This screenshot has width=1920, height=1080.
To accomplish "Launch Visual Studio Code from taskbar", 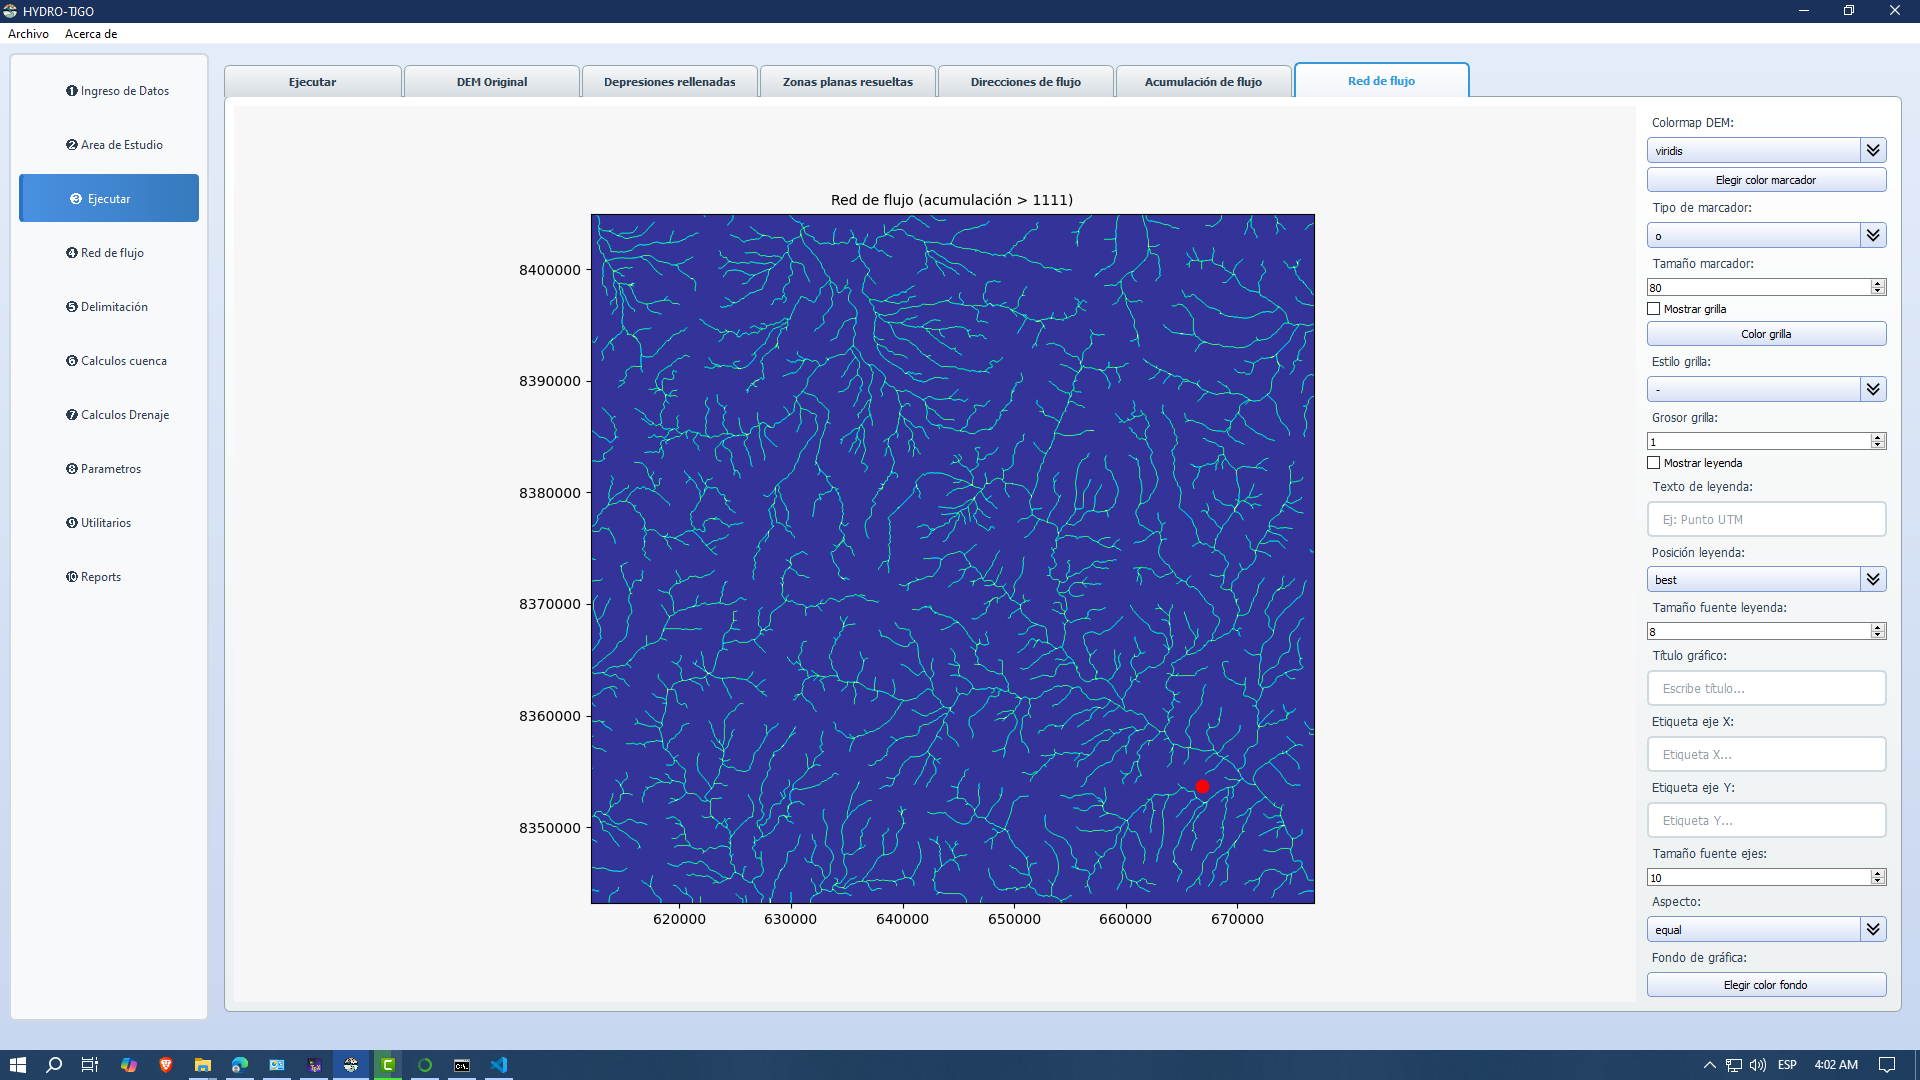I will pos(499,1065).
